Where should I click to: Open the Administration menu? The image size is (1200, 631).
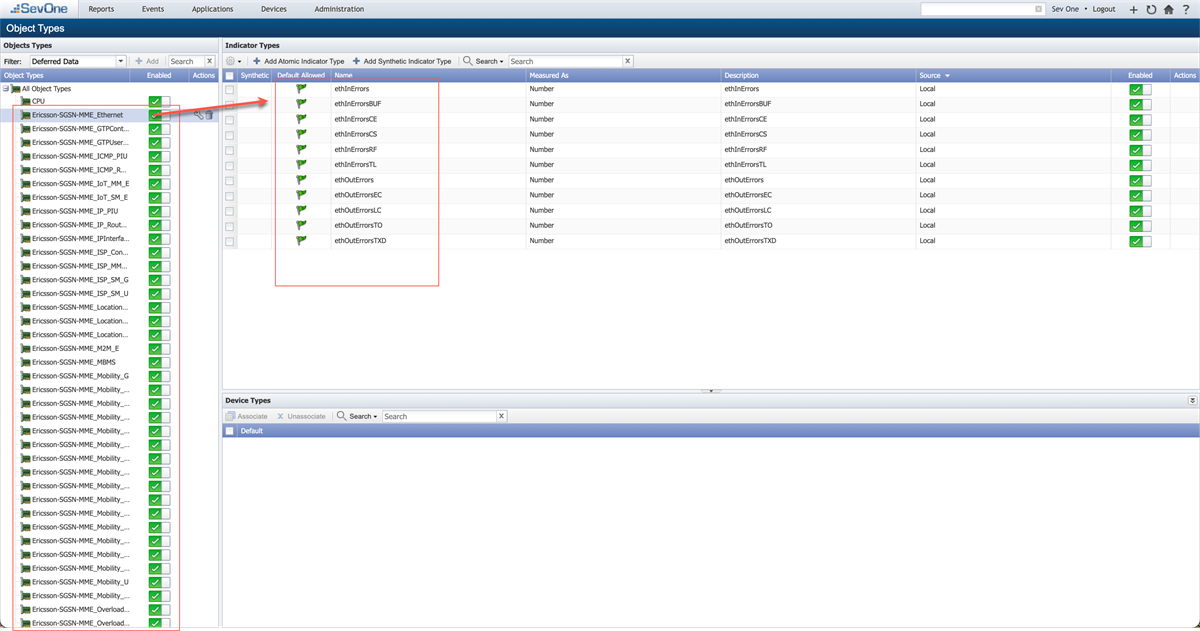coord(339,9)
